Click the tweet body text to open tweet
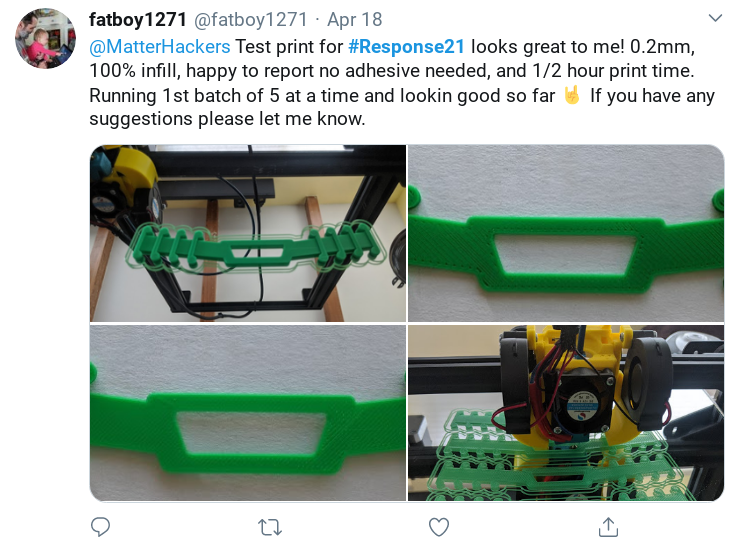This screenshot has width=740, height=550. (x=402, y=83)
